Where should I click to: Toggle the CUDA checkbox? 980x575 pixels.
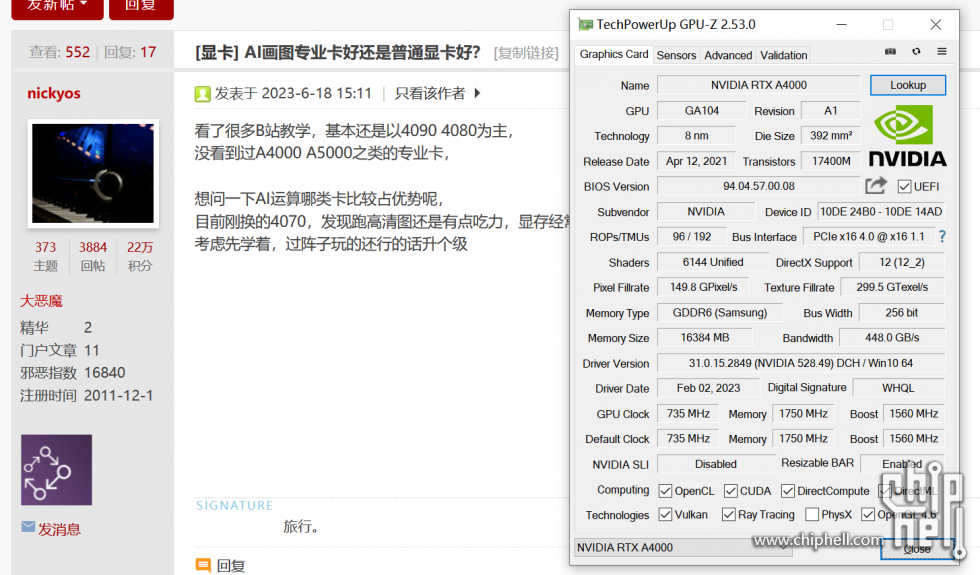coord(731,491)
